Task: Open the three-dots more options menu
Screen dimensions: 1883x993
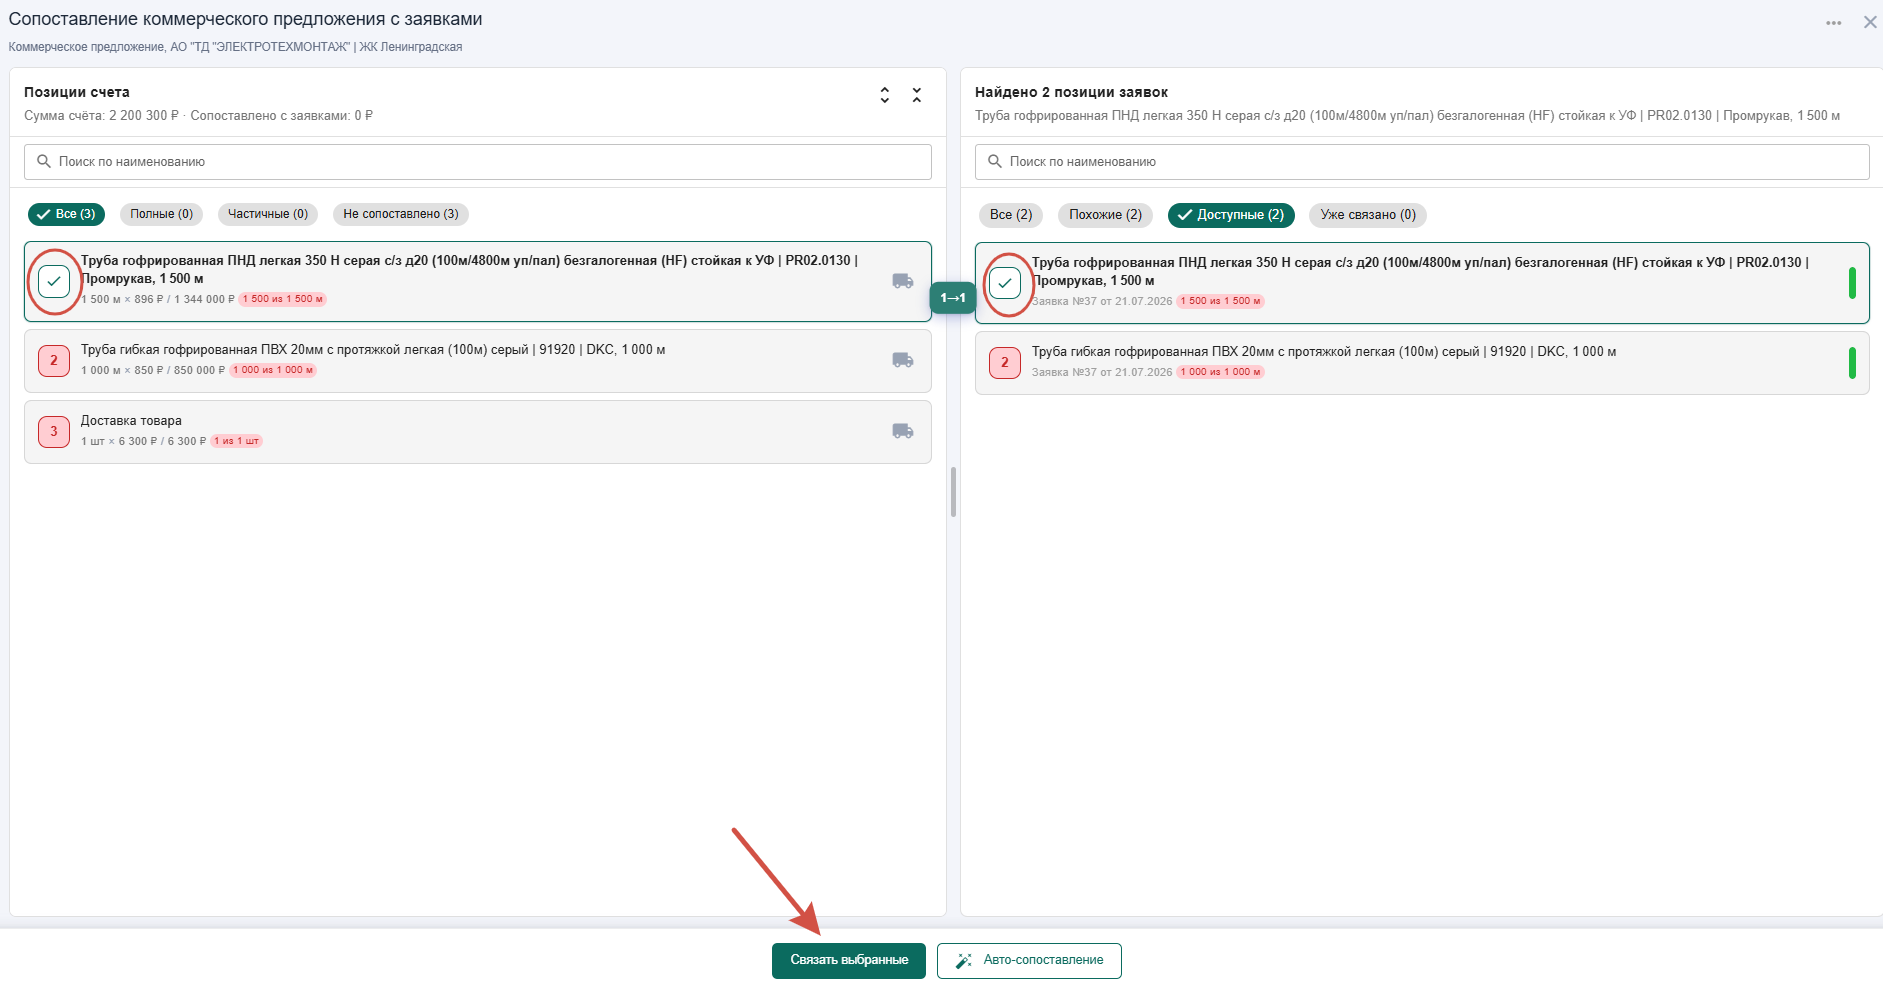Action: coord(1833,23)
